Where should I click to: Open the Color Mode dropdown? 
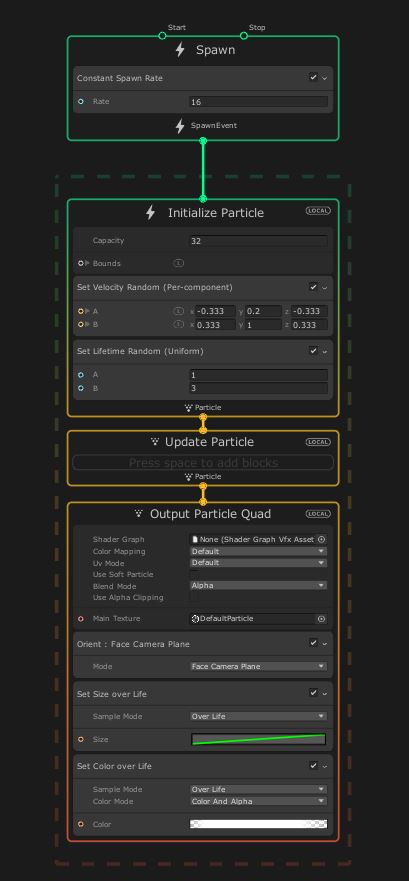[258, 801]
